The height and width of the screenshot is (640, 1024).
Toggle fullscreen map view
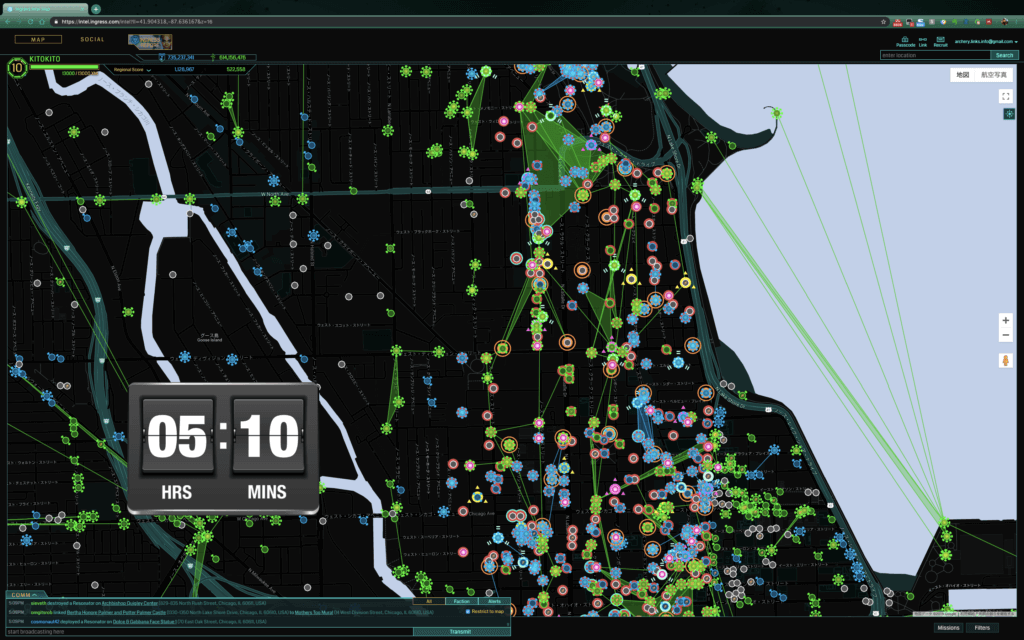click(1006, 97)
